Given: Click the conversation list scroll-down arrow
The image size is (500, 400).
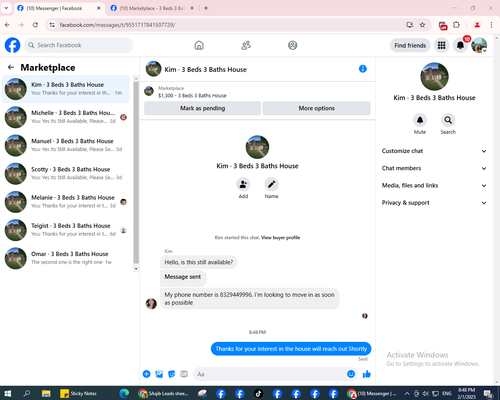Looking at the screenshot, I should point(136,269).
